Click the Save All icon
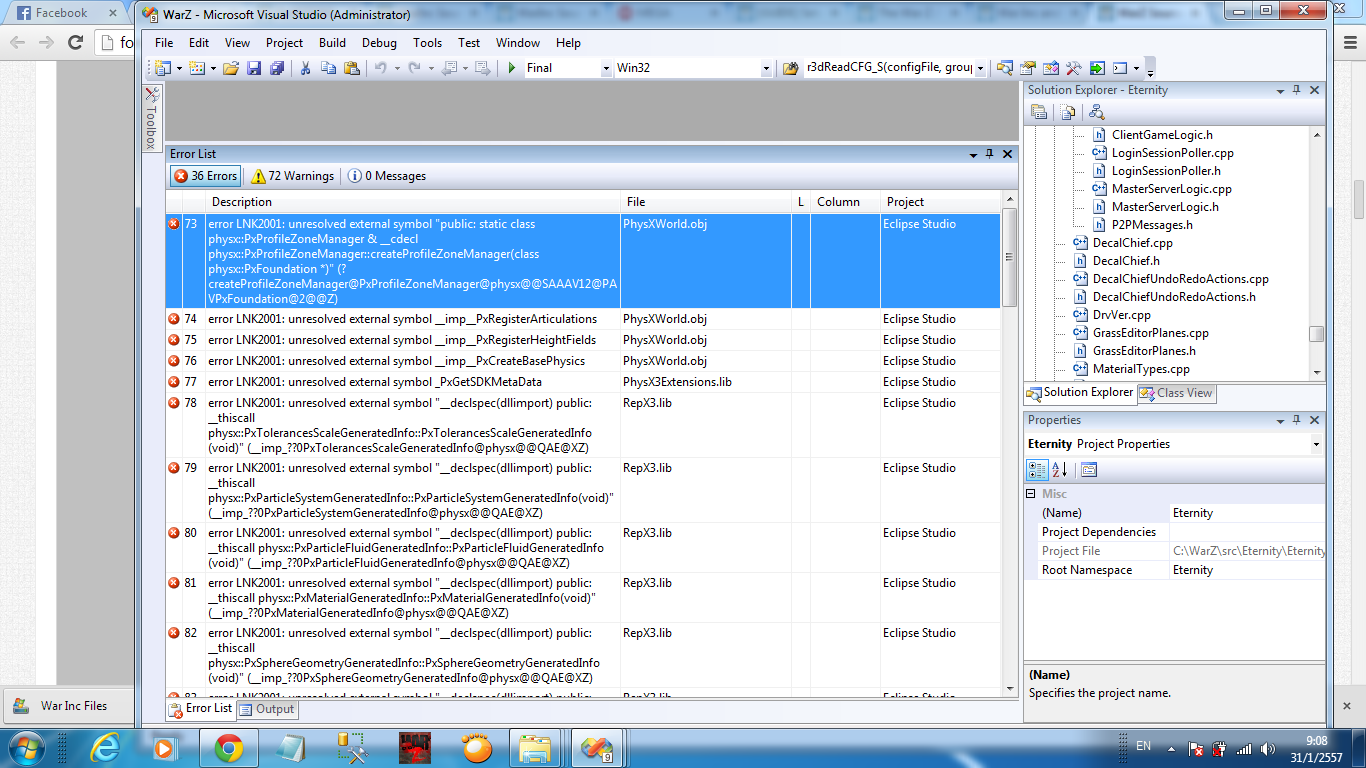This screenshot has height=768, width=1366. [277, 68]
